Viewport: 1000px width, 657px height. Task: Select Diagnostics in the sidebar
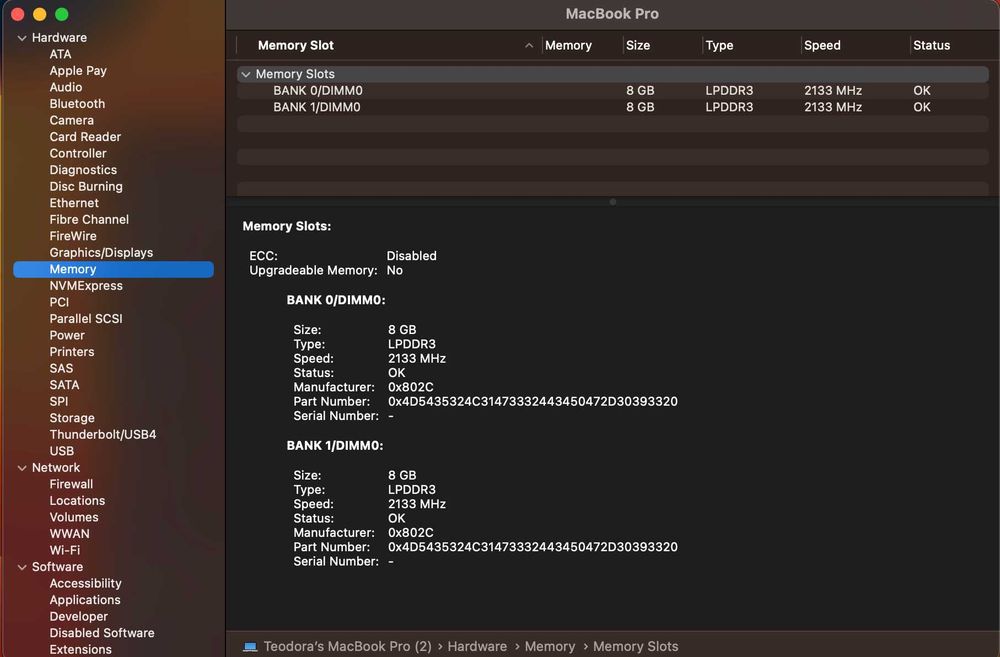(x=83, y=170)
